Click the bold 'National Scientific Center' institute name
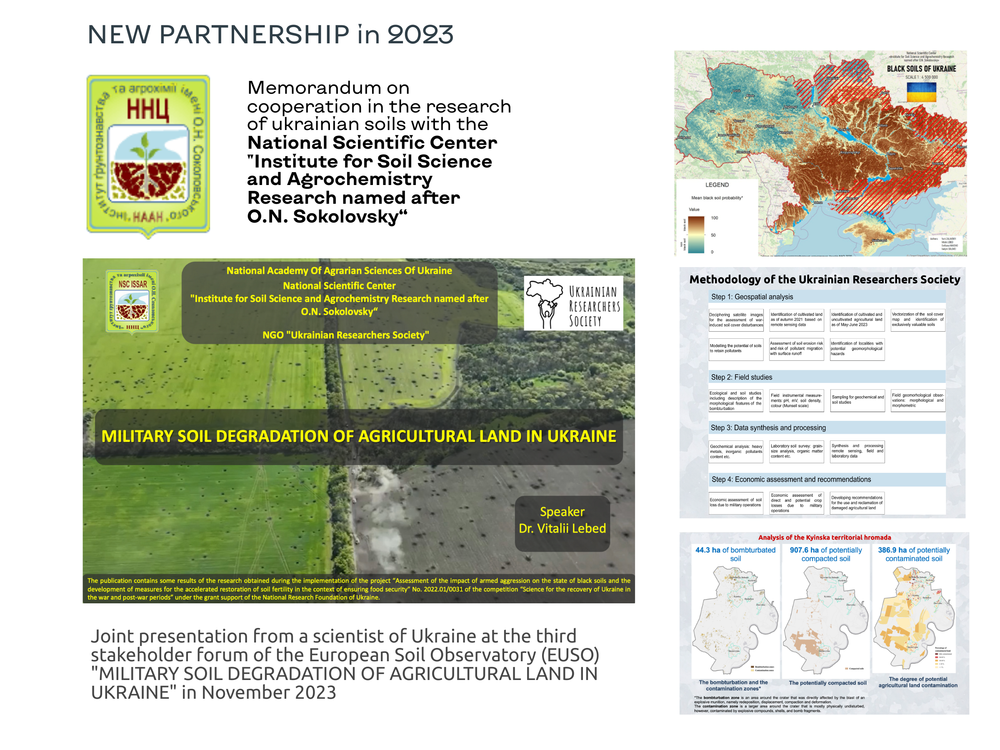The height and width of the screenshot is (750, 1000). [x=372, y=179]
